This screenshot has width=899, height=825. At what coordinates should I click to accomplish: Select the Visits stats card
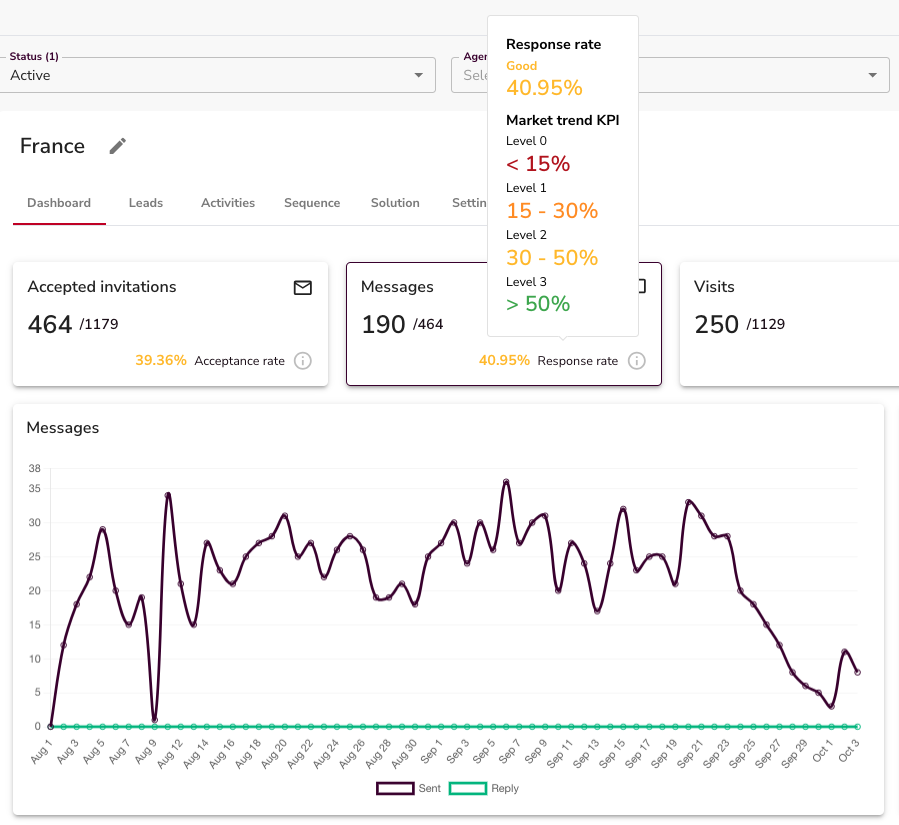coord(788,323)
